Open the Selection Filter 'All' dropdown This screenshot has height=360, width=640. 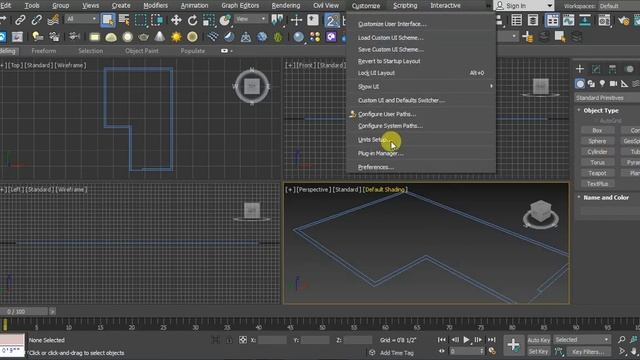pos(82,19)
